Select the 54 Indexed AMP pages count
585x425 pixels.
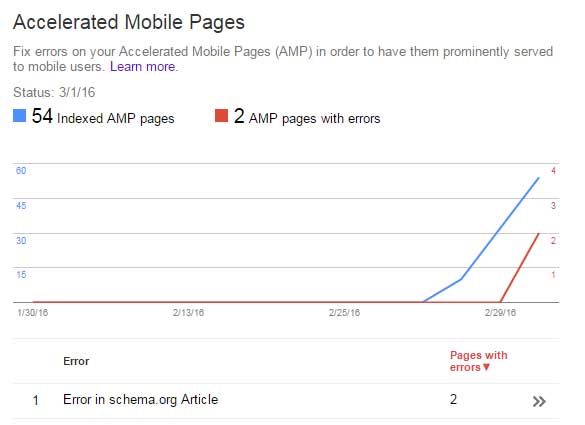[x=42, y=116]
